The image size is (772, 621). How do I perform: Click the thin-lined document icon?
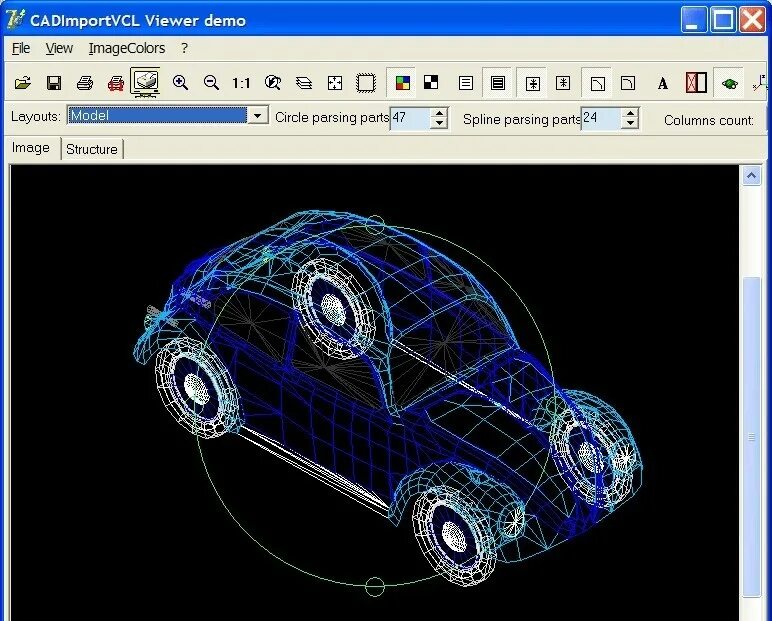(466, 83)
